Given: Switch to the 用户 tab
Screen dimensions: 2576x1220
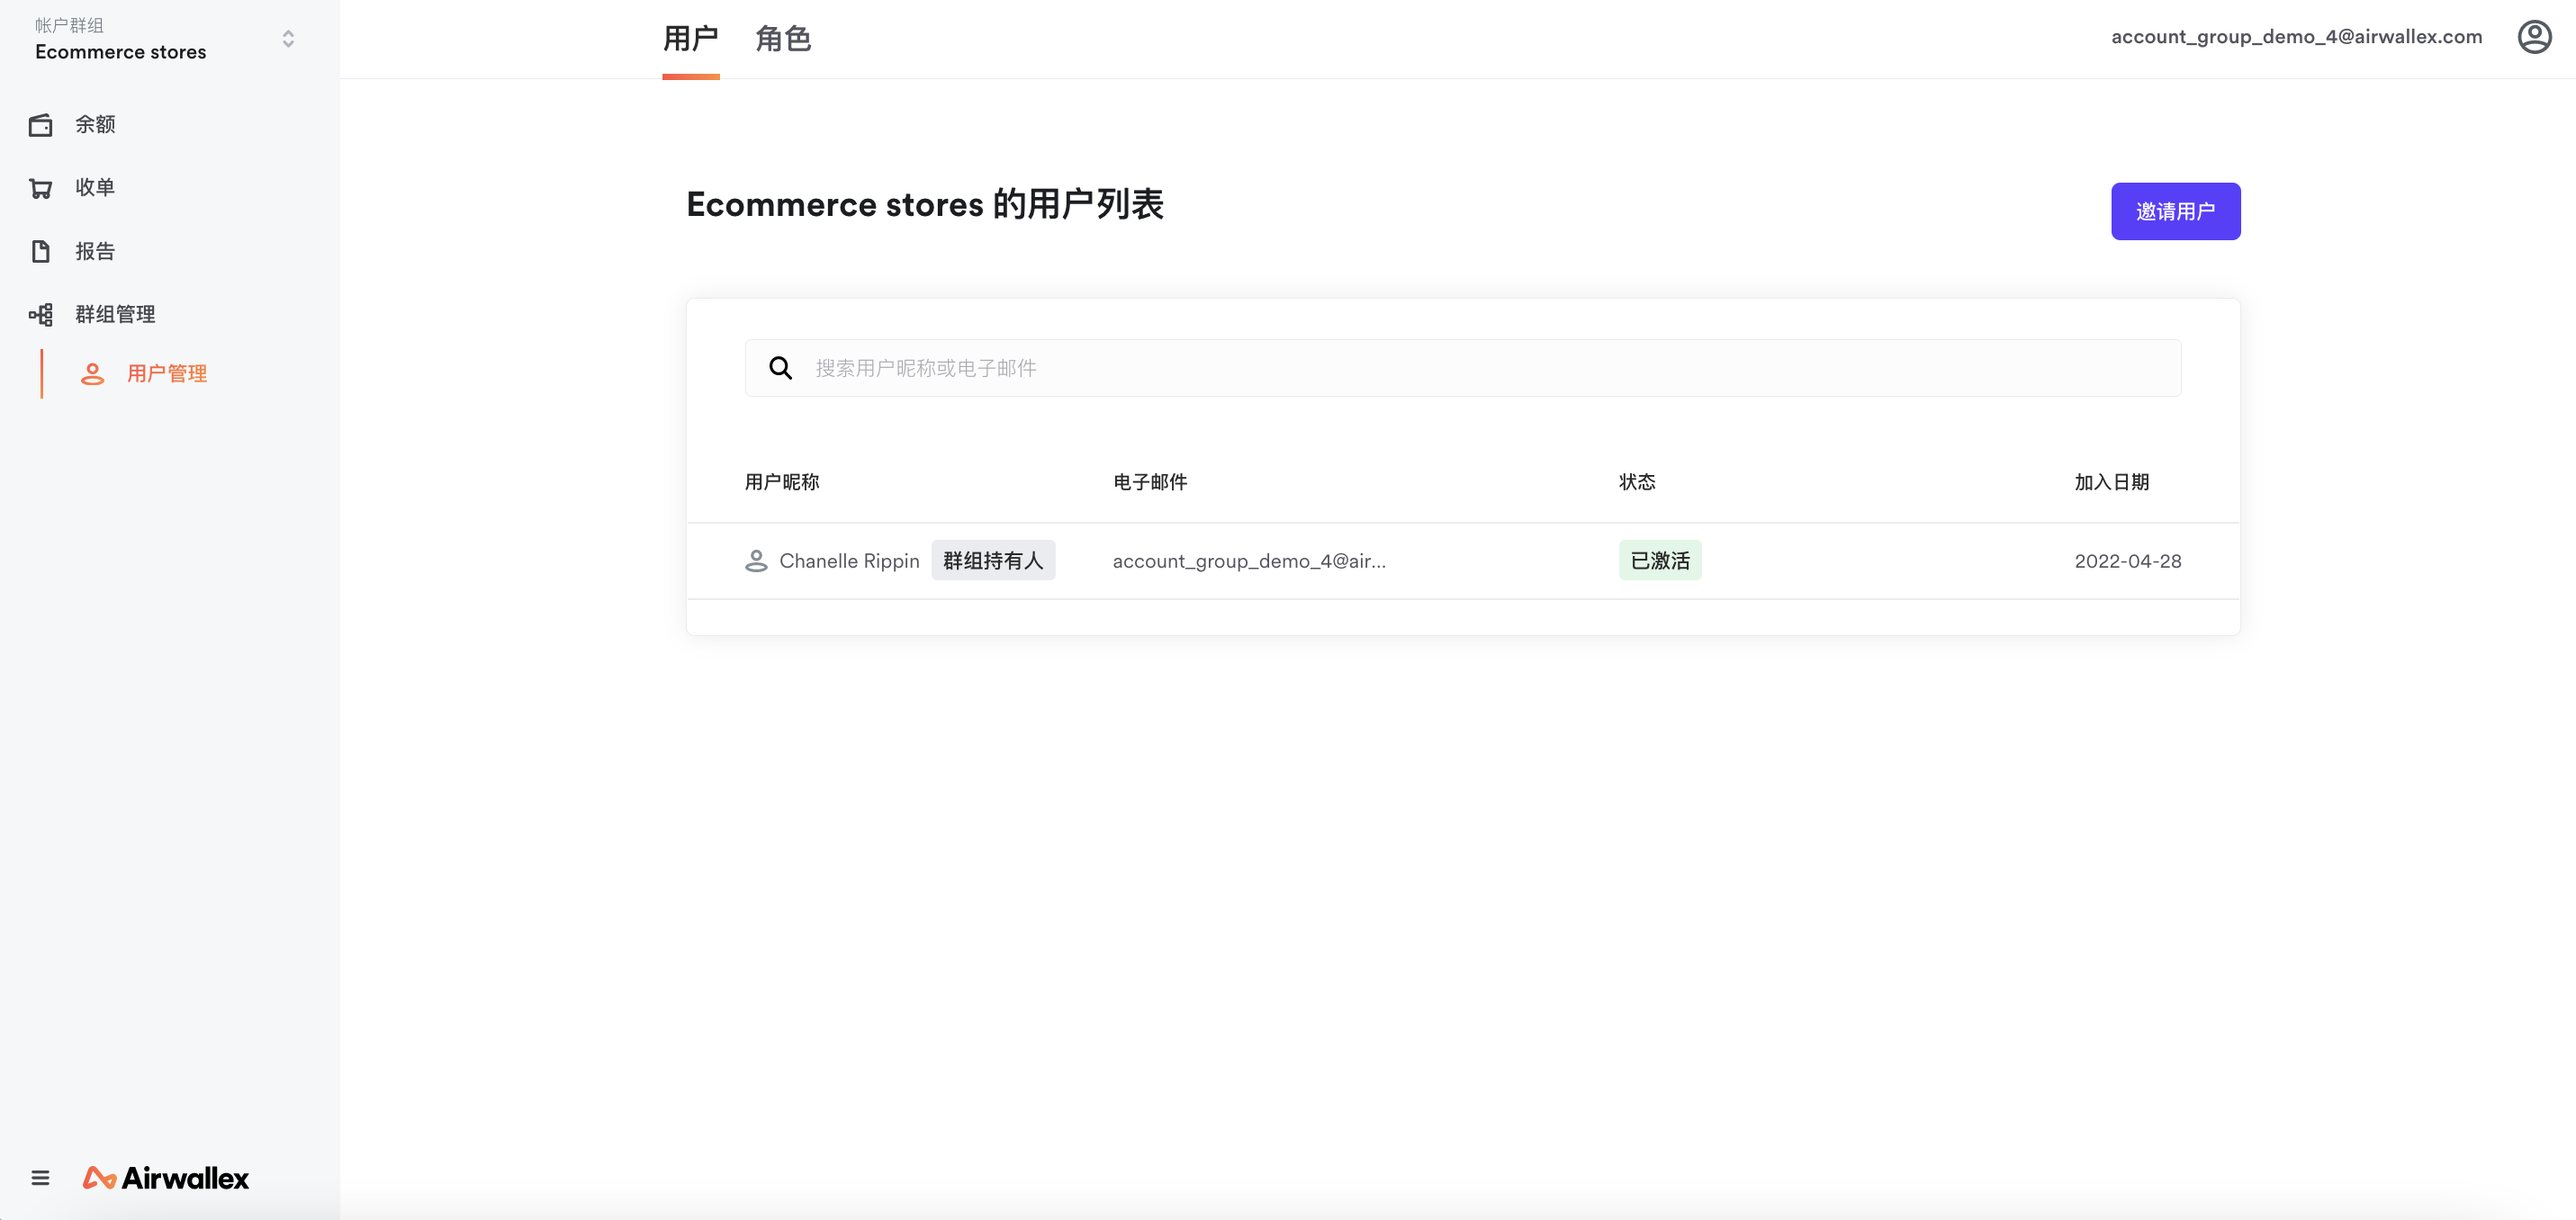Looking at the screenshot, I should click(691, 39).
